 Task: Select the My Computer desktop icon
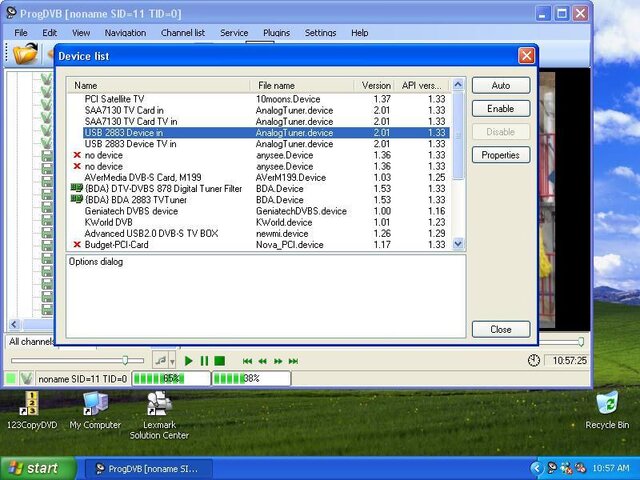click(95, 411)
